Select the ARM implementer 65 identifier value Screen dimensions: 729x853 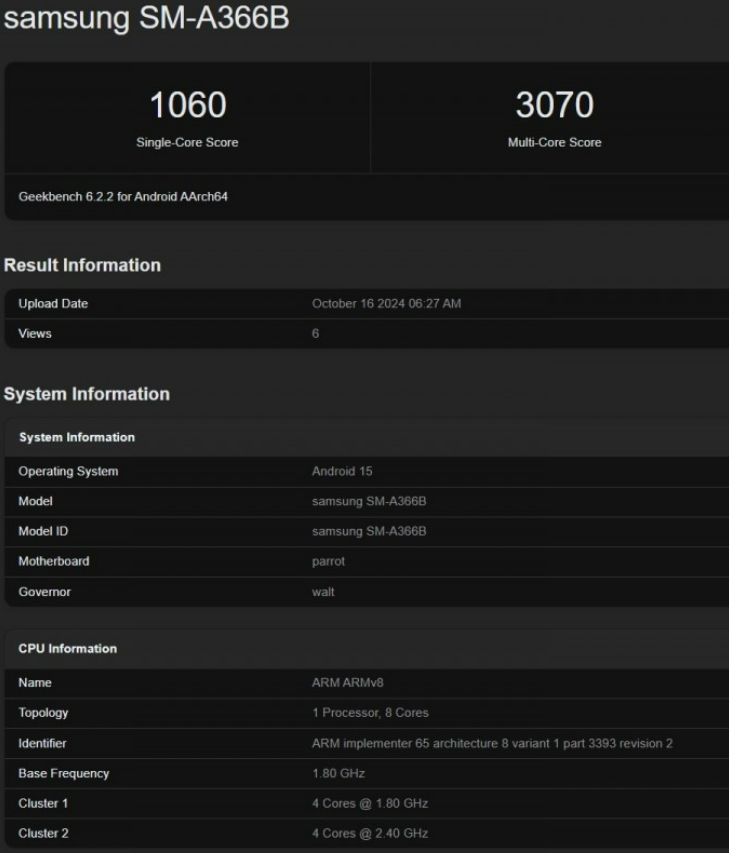click(492, 743)
